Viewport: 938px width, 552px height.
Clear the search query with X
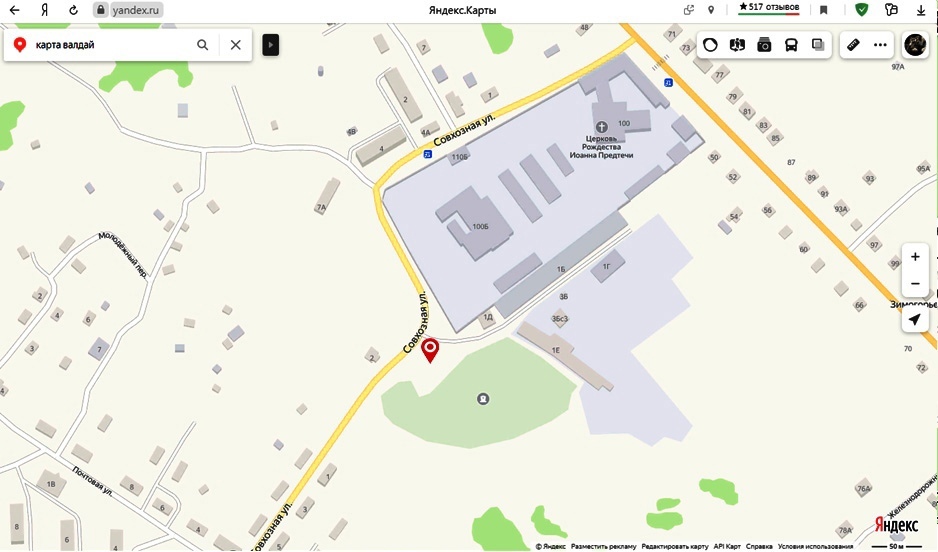pos(236,45)
